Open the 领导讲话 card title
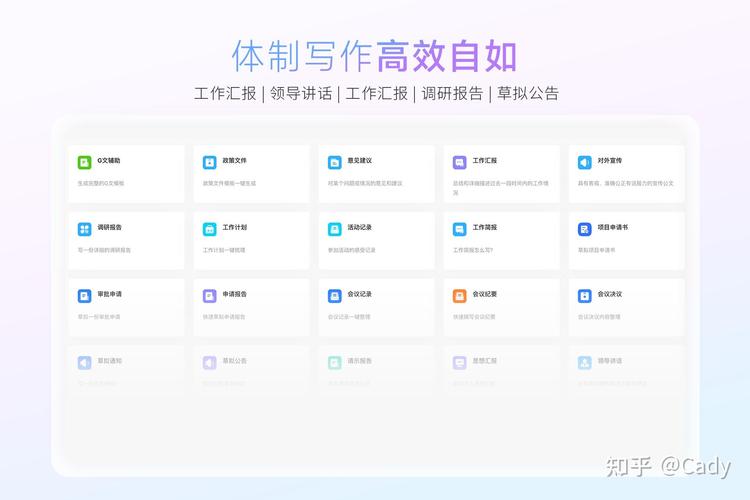This screenshot has width=750, height=500. pyautogui.click(x=609, y=361)
